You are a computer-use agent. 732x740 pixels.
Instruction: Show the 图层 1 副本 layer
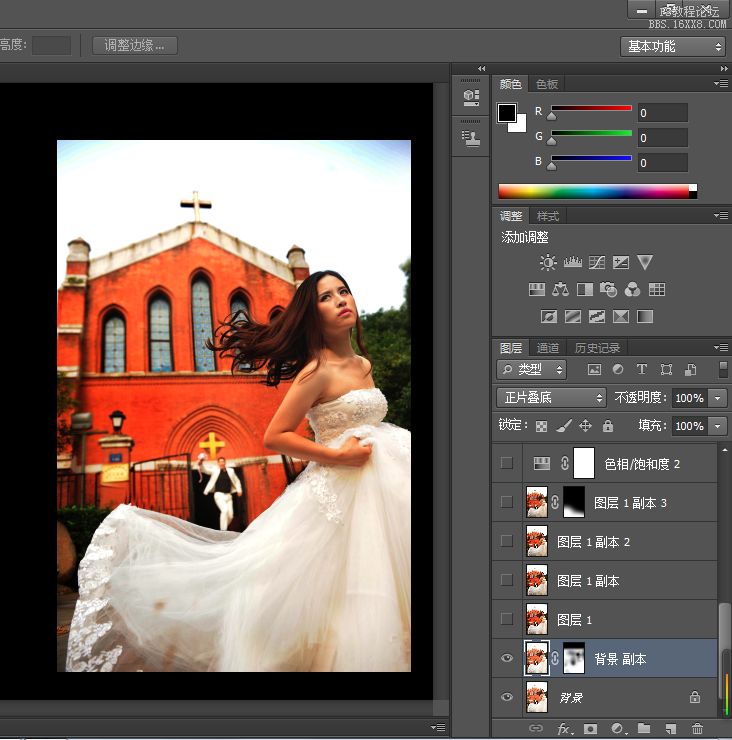(x=506, y=580)
